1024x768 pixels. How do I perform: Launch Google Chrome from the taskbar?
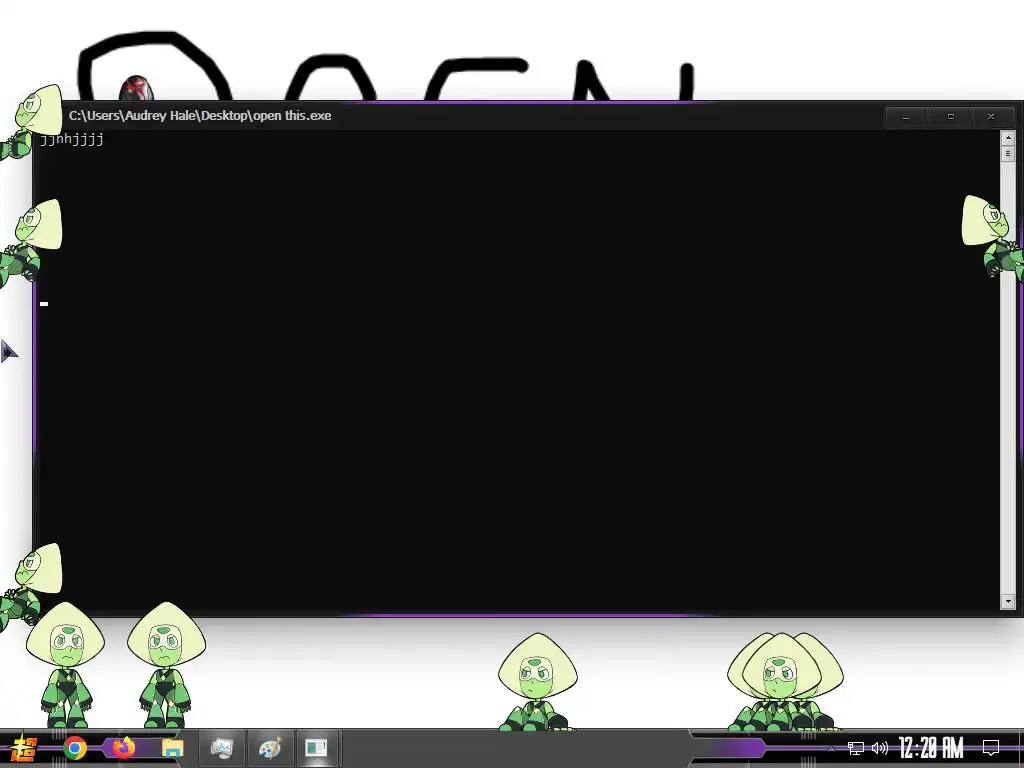click(74, 748)
